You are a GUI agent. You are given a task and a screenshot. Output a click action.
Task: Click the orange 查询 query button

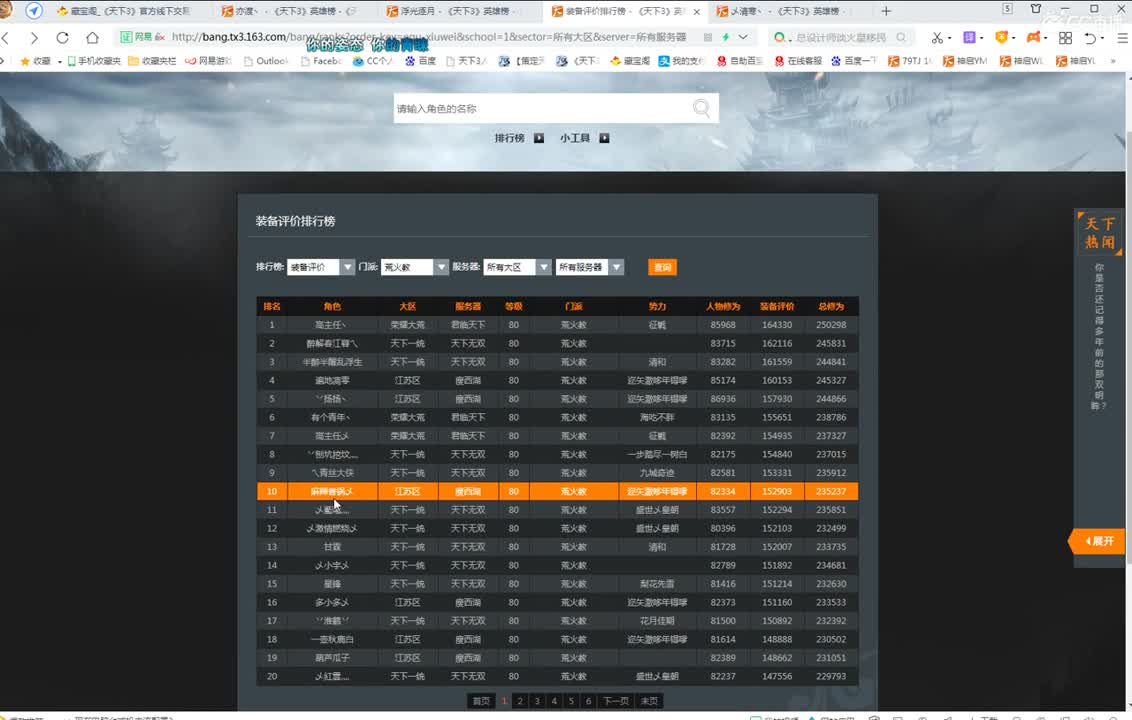pyautogui.click(x=662, y=267)
